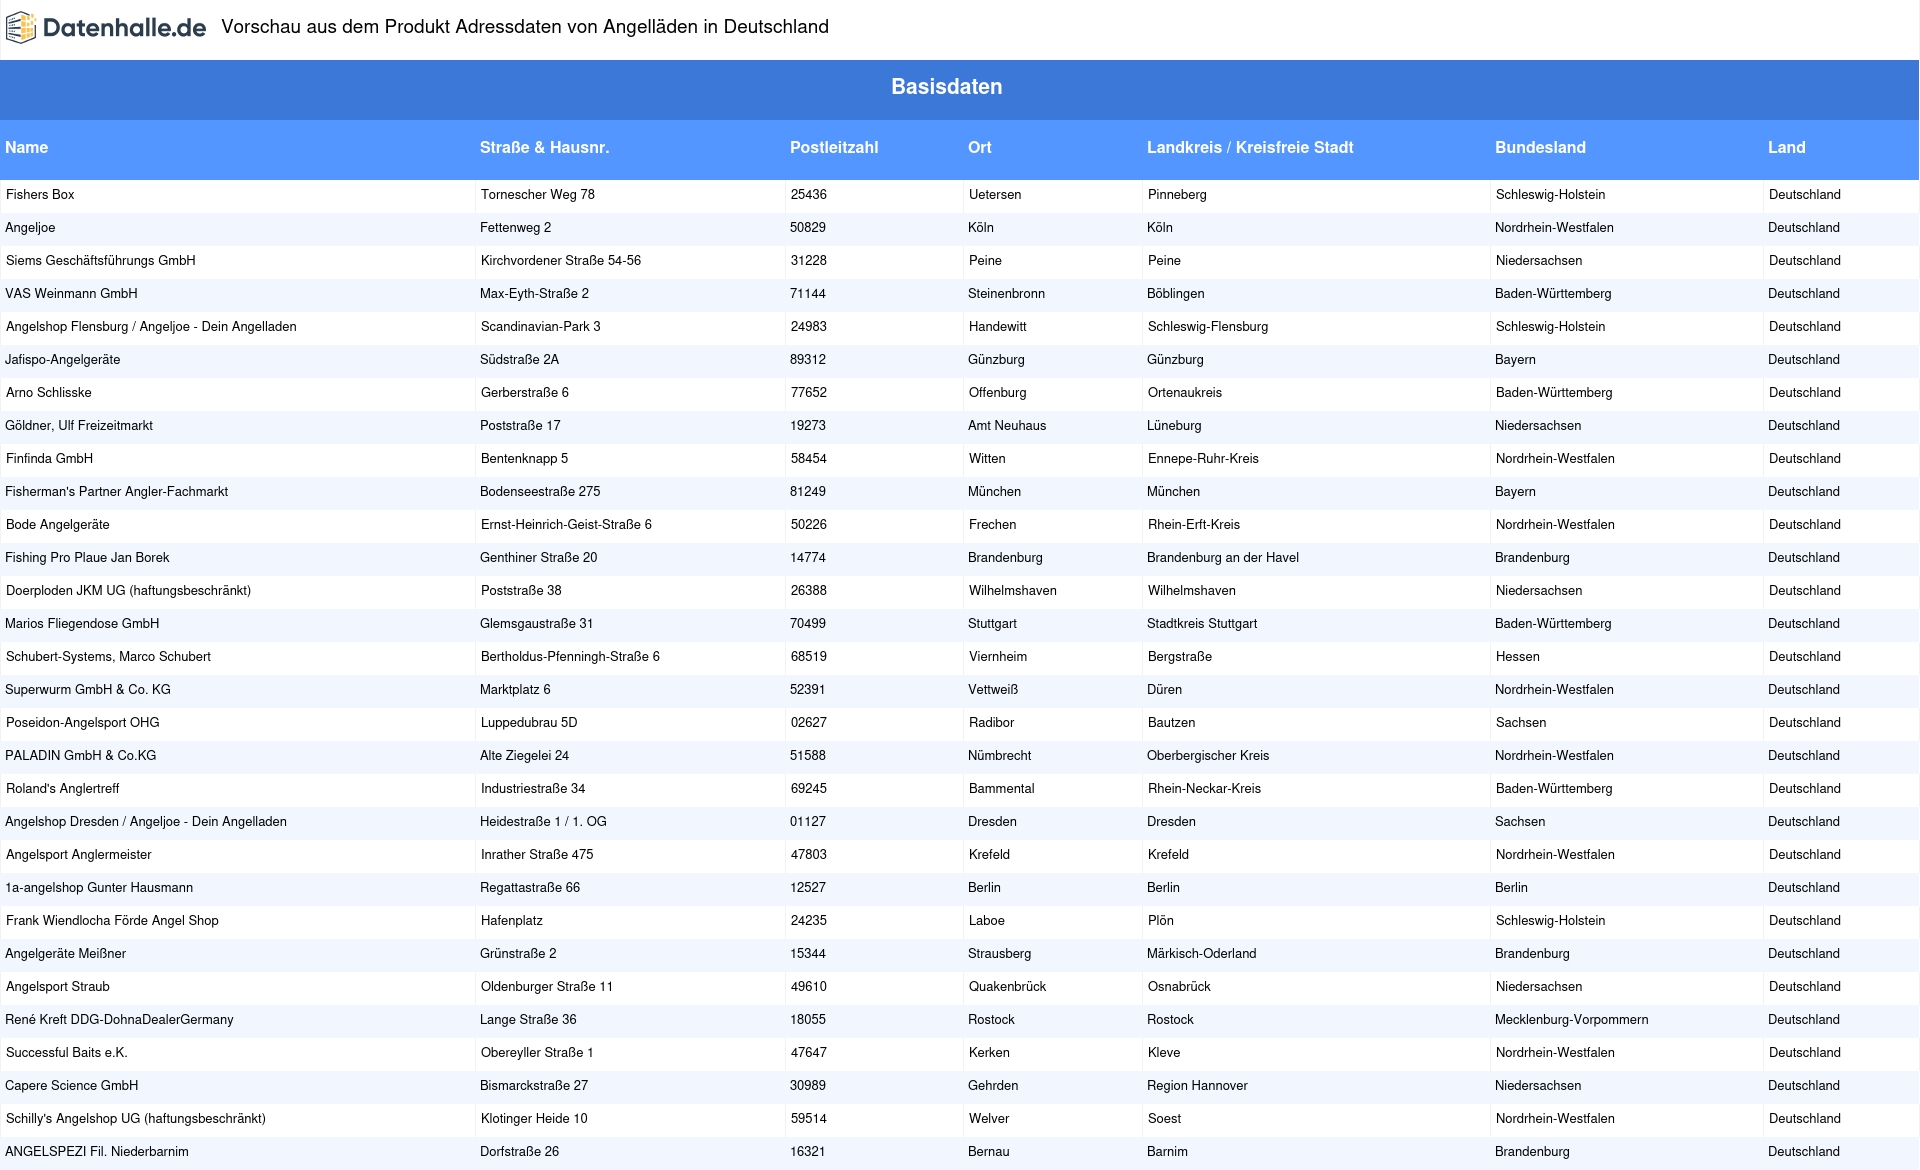Screen dimensions: 1920x1170
Task: Click the Schleswig-Flensburg district cell
Action: (1208, 327)
